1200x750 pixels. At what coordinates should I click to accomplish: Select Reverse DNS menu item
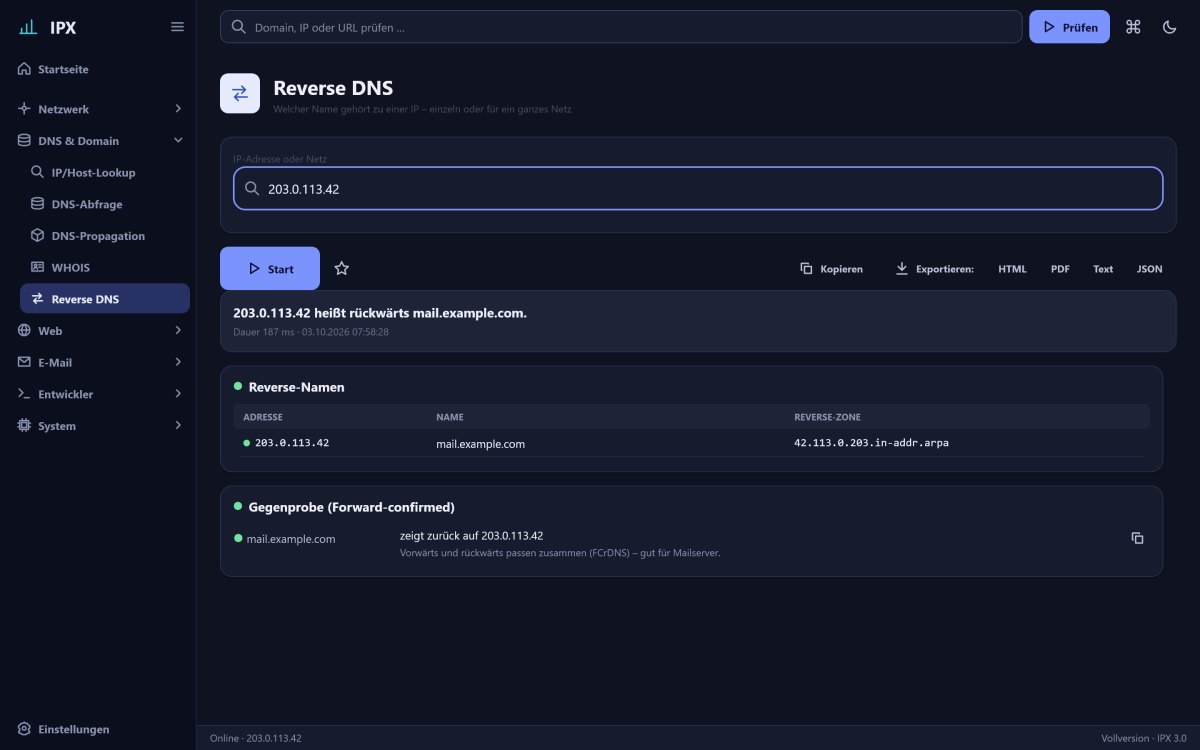pyautogui.click(x=105, y=299)
